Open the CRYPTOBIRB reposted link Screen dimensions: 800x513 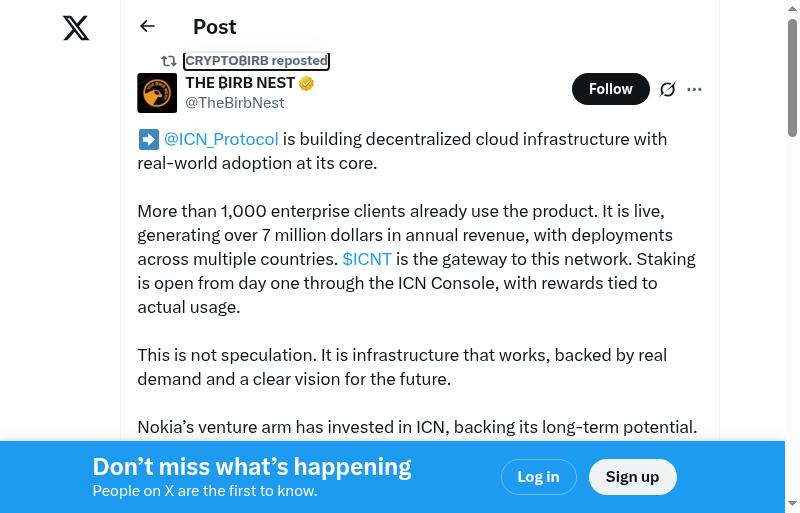(x=256, y=61)
